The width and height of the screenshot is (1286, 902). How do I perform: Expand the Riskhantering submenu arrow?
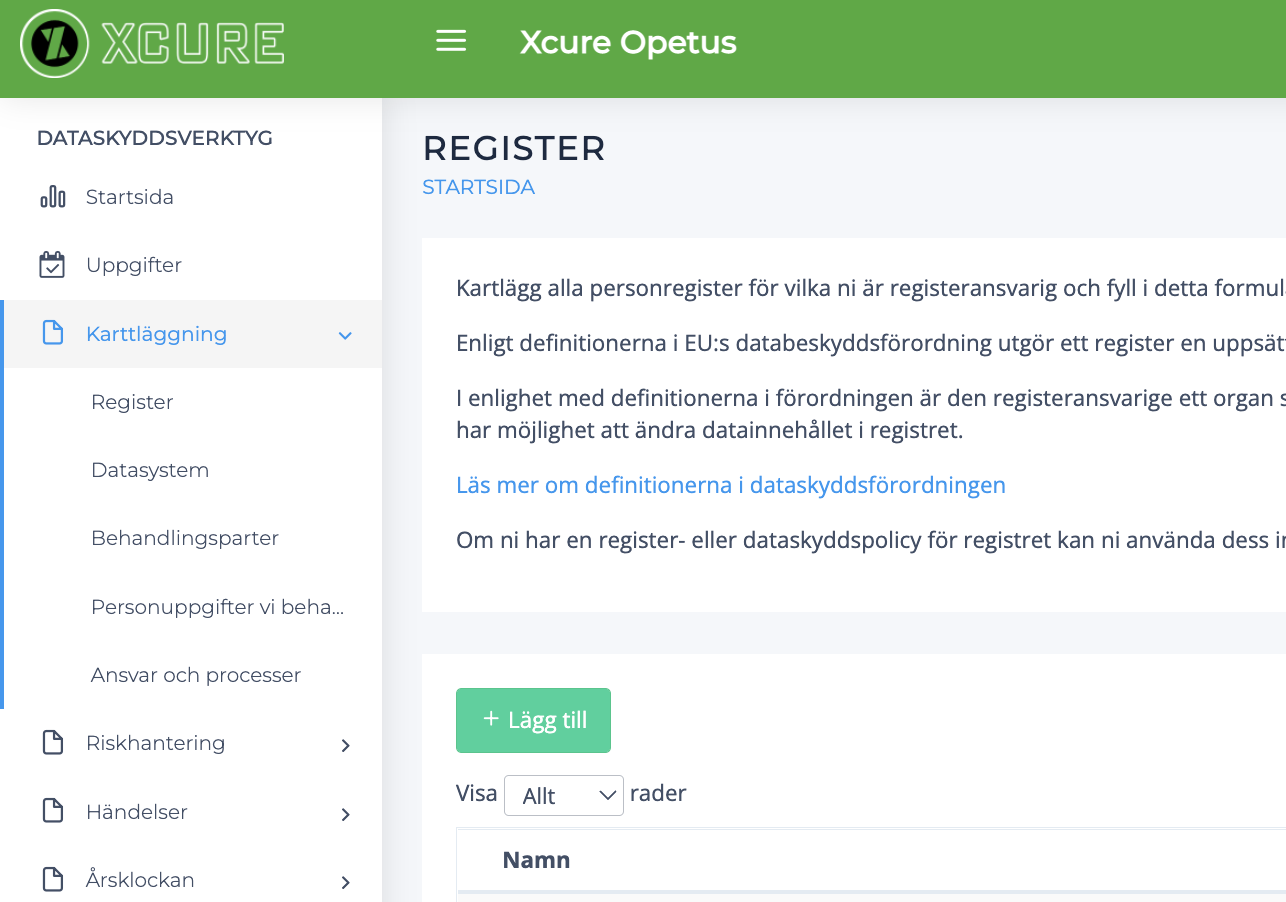pos(345,745)
